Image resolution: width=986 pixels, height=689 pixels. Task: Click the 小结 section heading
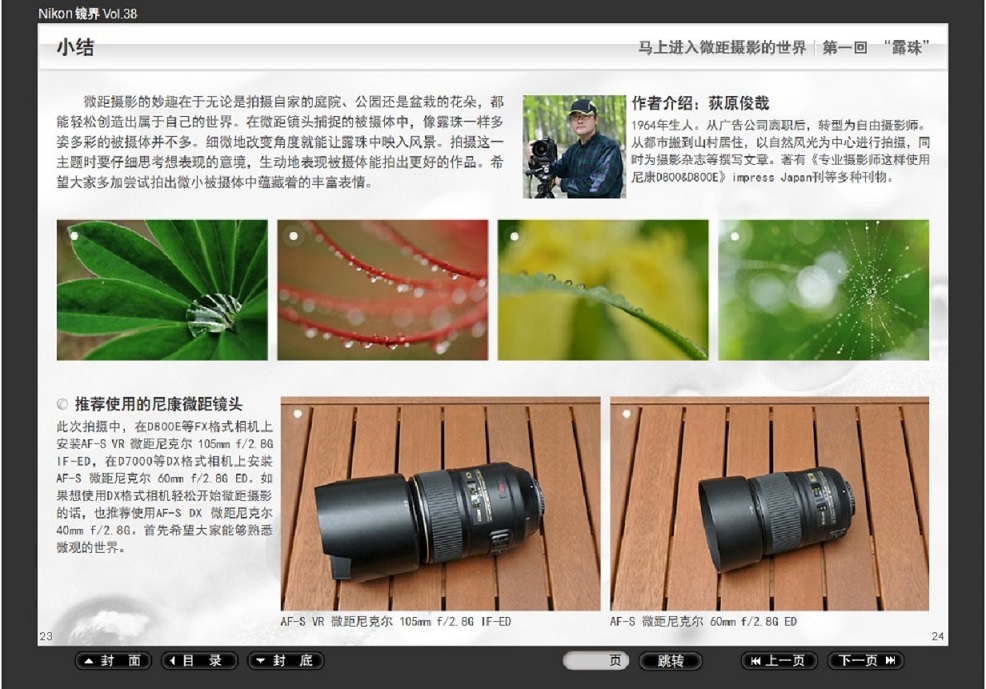[75, 48]
